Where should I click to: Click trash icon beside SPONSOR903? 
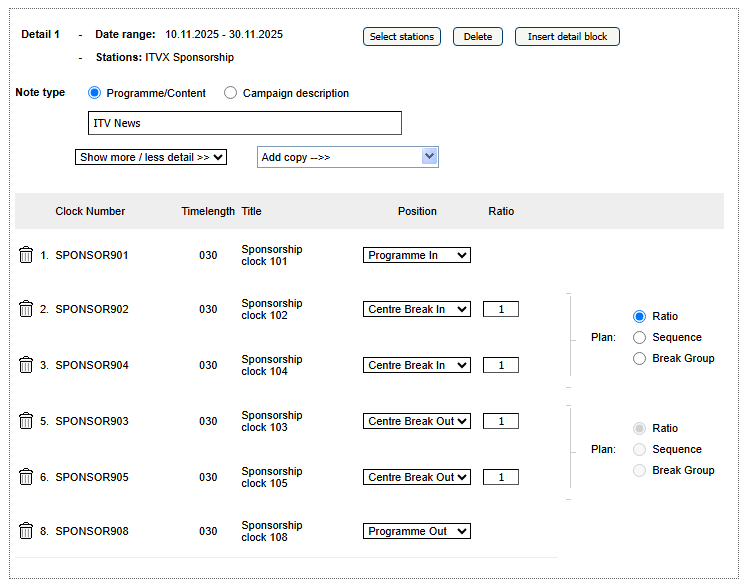26,421
